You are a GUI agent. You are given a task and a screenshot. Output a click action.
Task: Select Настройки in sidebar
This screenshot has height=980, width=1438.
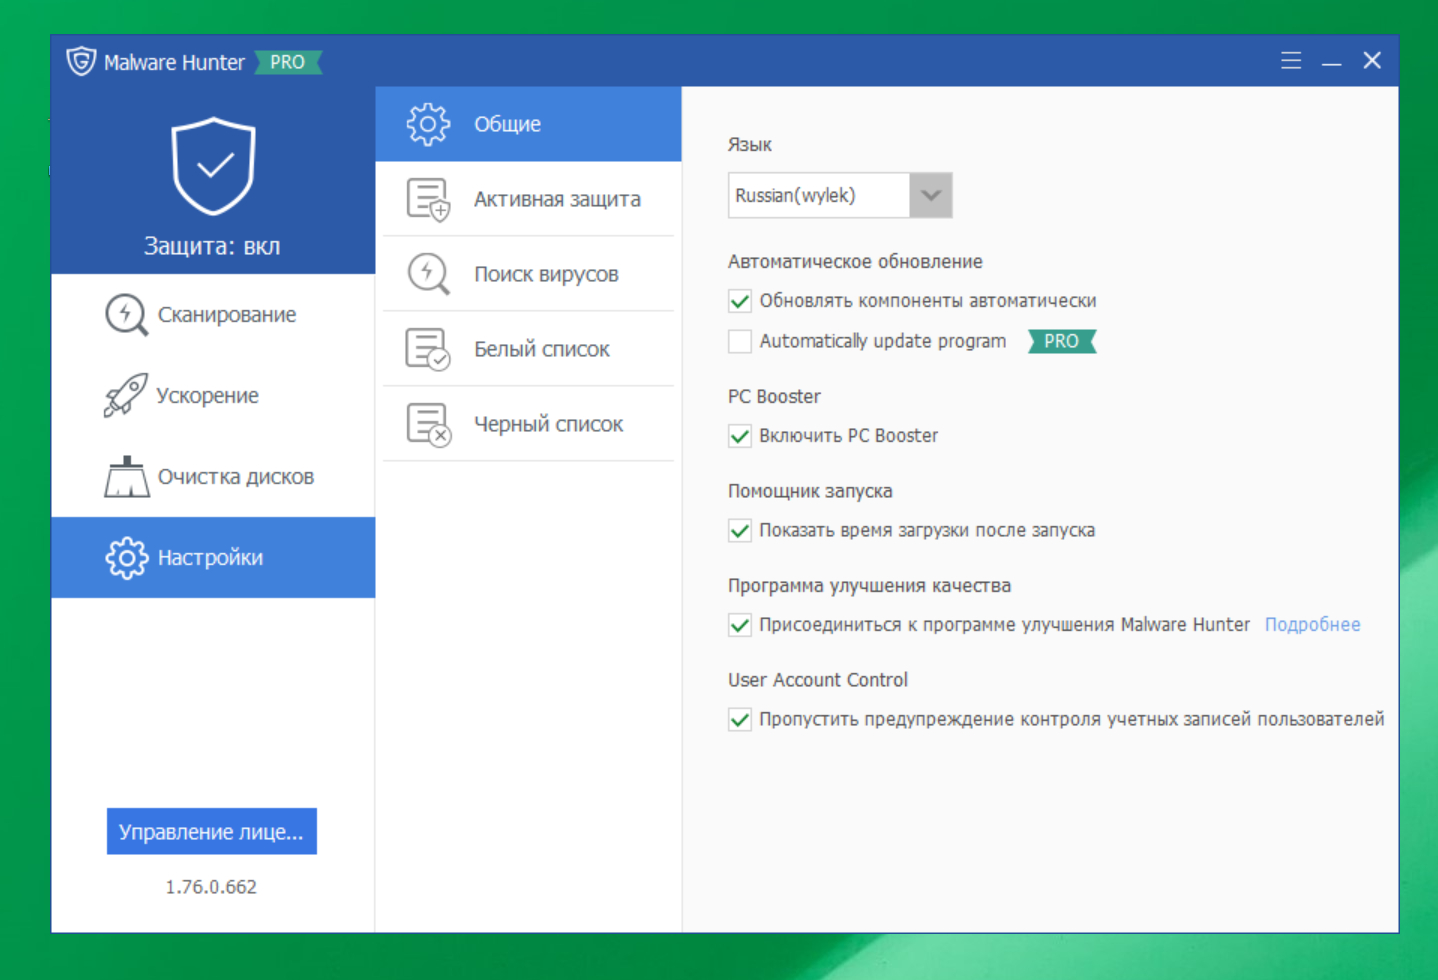click(213, 557)
